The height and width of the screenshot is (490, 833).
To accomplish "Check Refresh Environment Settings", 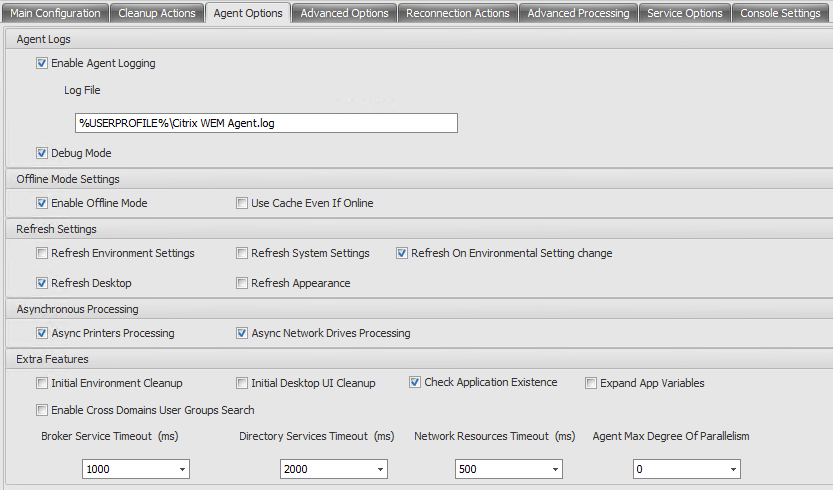I will coord(42,253).
